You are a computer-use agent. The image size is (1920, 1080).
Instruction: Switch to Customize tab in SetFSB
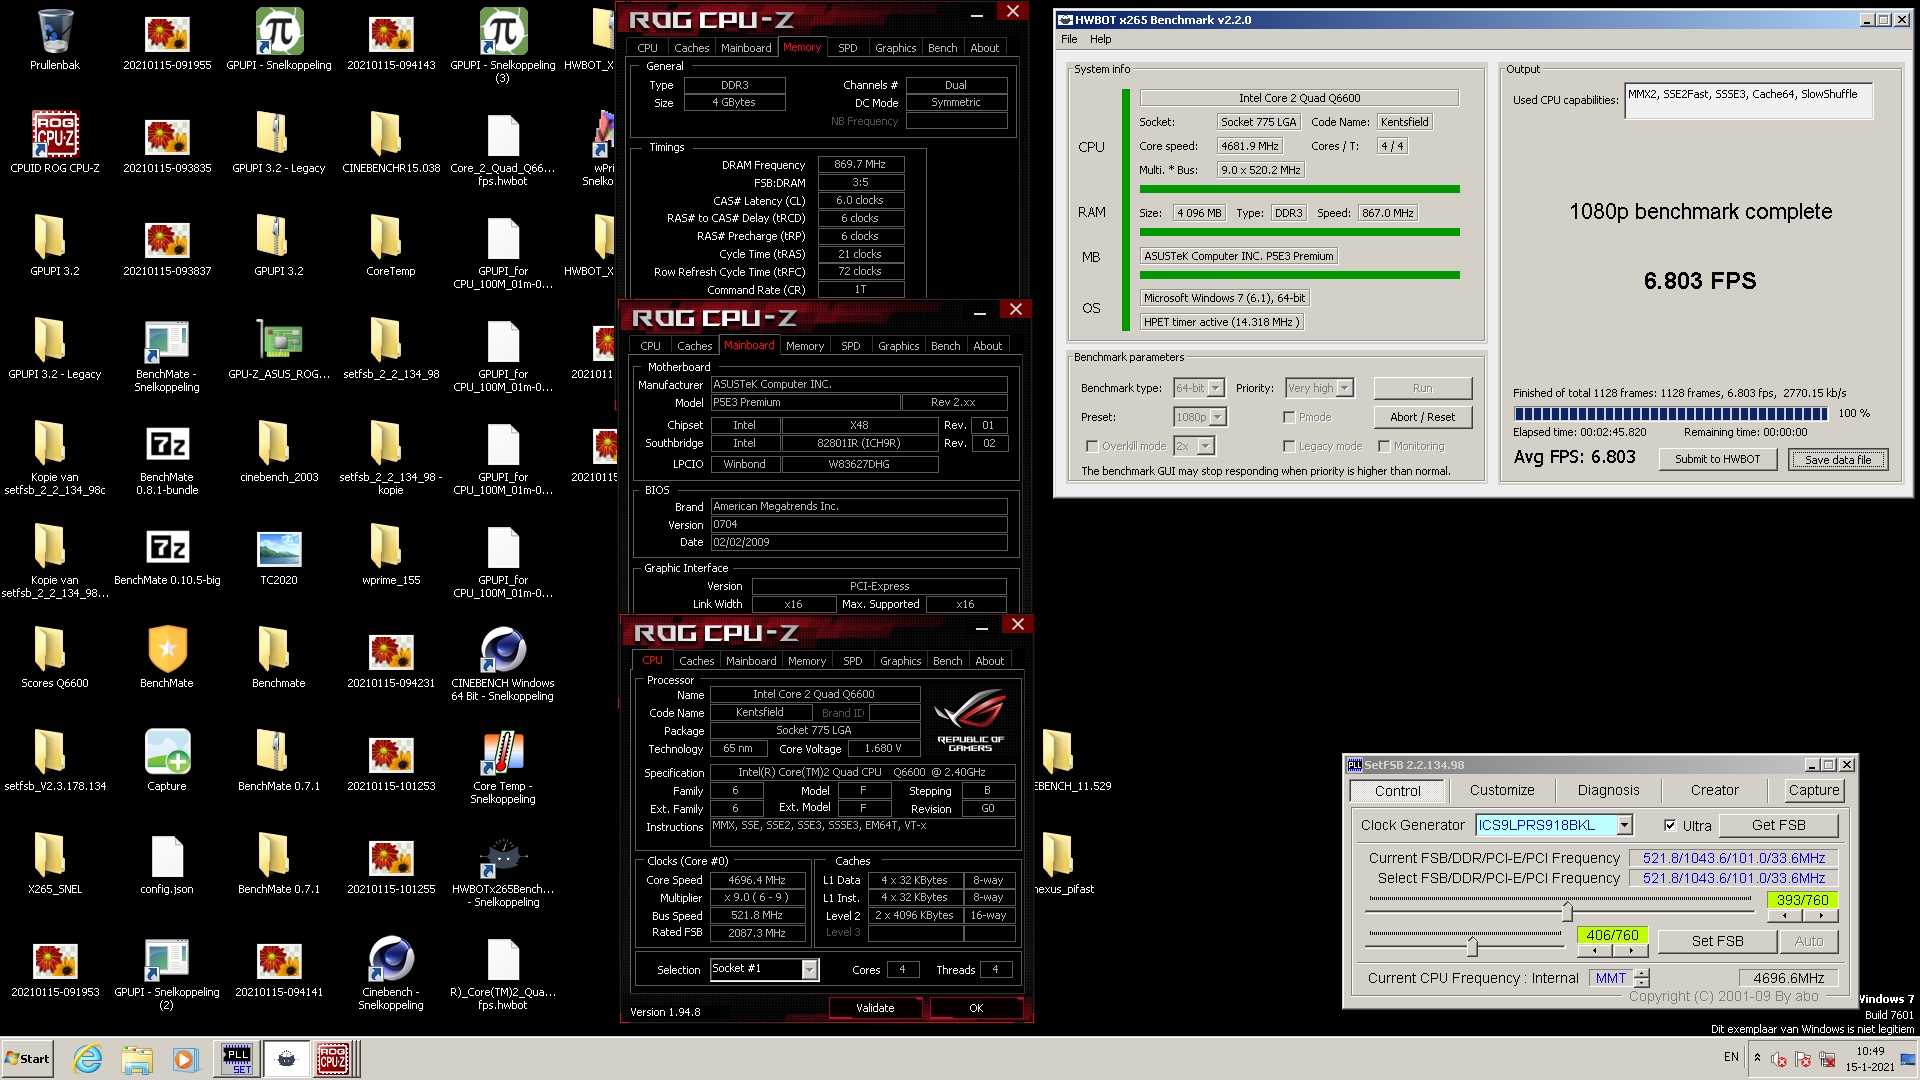(x=1502, y=790)
